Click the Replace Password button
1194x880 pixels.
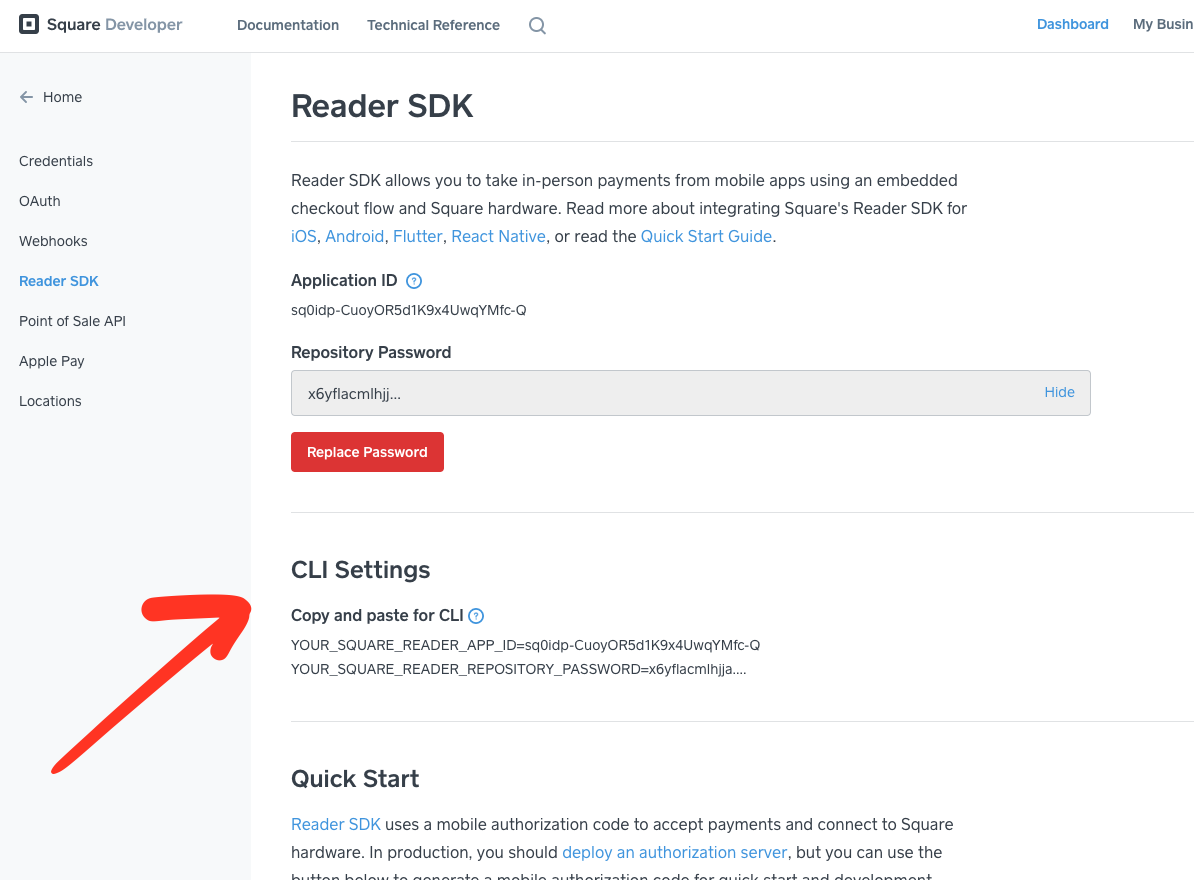tap(367, 452)
